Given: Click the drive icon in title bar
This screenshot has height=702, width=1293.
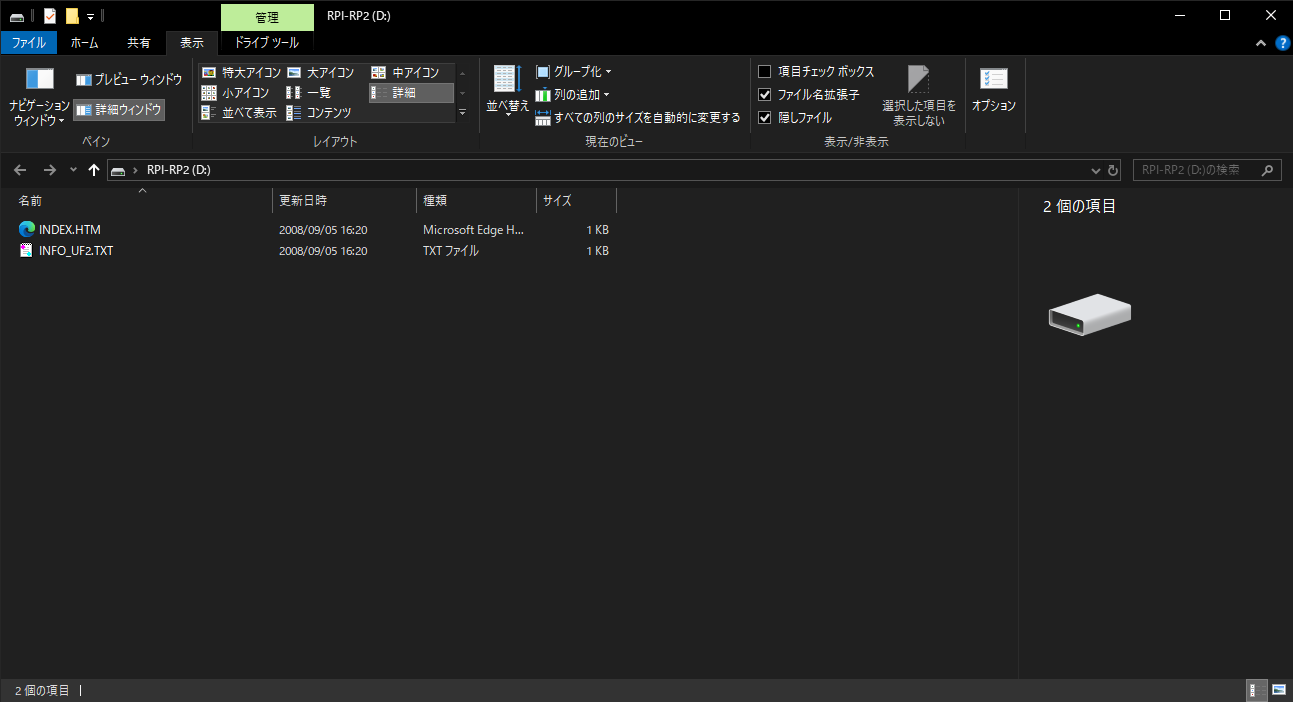Looking at the screenshot, I should (17, 16).
